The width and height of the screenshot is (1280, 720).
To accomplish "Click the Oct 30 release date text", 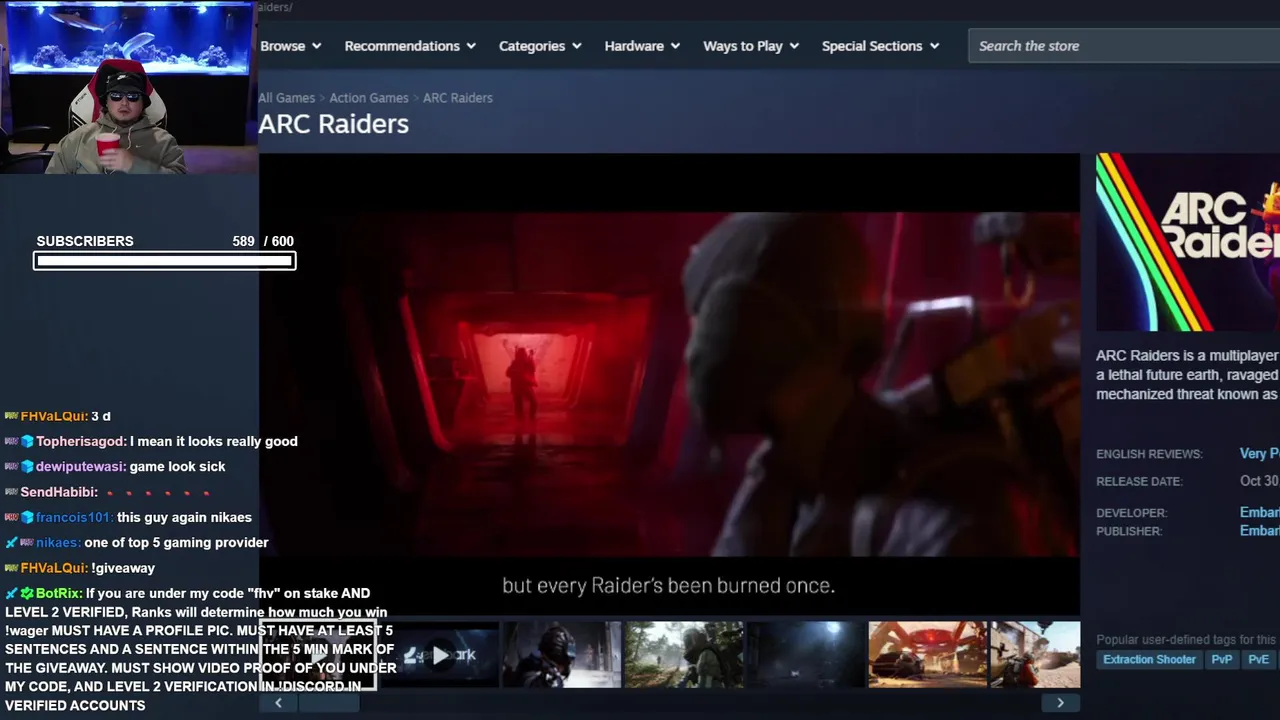I will 1260,481.
